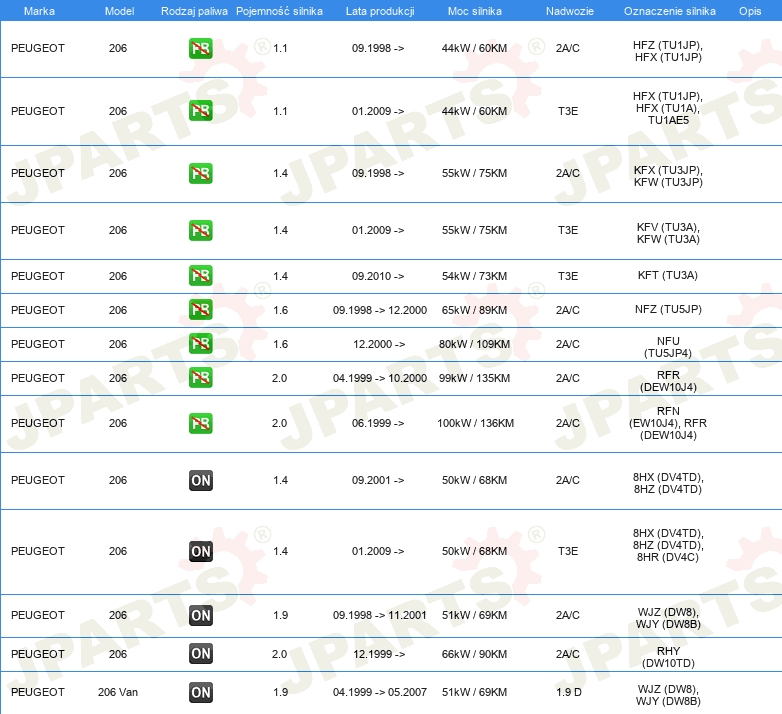Click PEUGEOT in KFT (TU3A) row

[38, 276]
